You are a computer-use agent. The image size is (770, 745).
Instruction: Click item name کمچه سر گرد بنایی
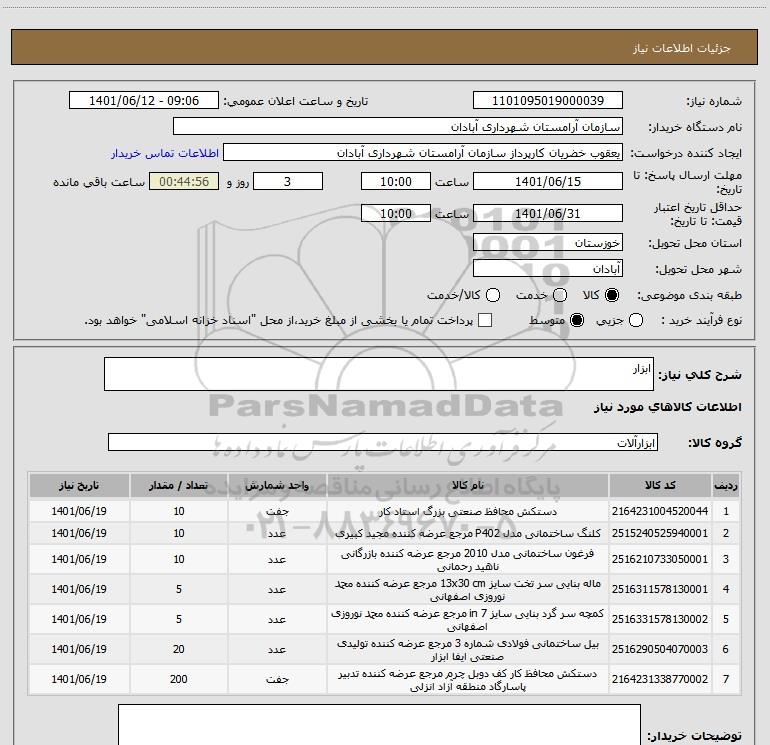tap(468, 620)
